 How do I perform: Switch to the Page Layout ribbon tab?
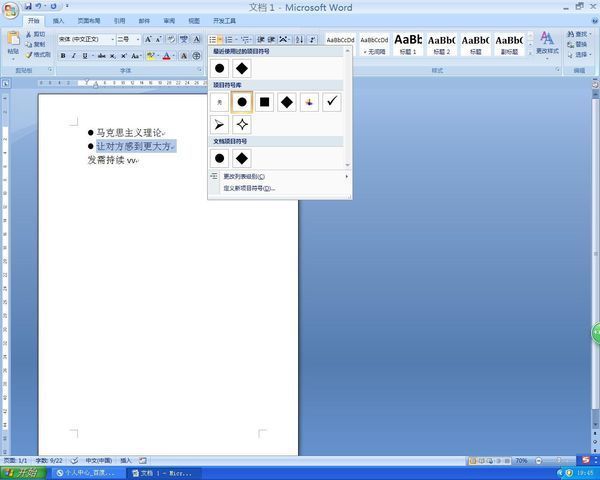tap(89, 21)
